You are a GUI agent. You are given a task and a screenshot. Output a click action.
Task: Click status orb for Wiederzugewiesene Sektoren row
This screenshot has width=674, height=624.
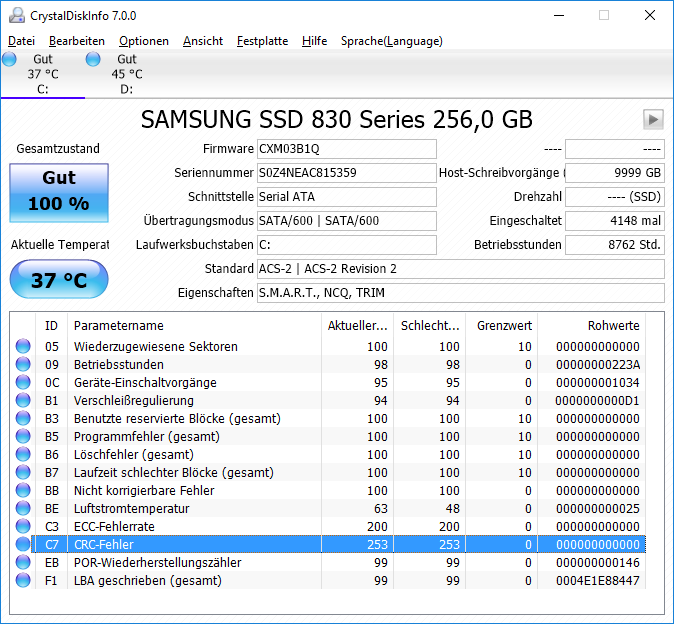point(23,346)
